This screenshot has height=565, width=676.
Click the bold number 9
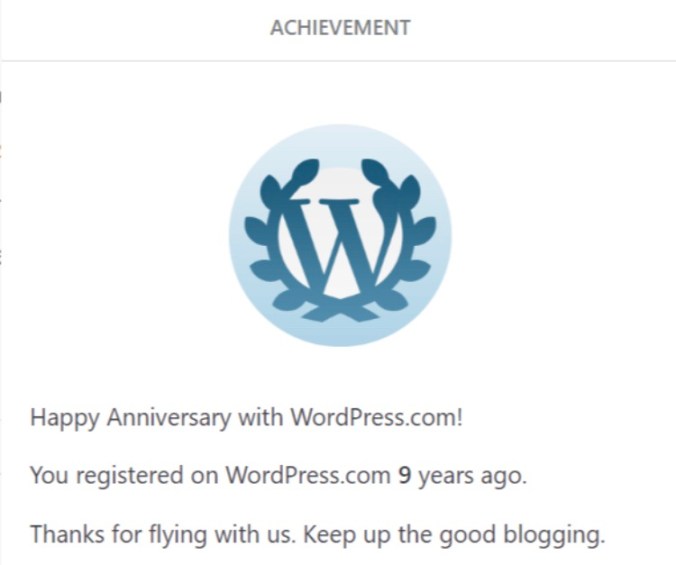[x=404, y=475]
